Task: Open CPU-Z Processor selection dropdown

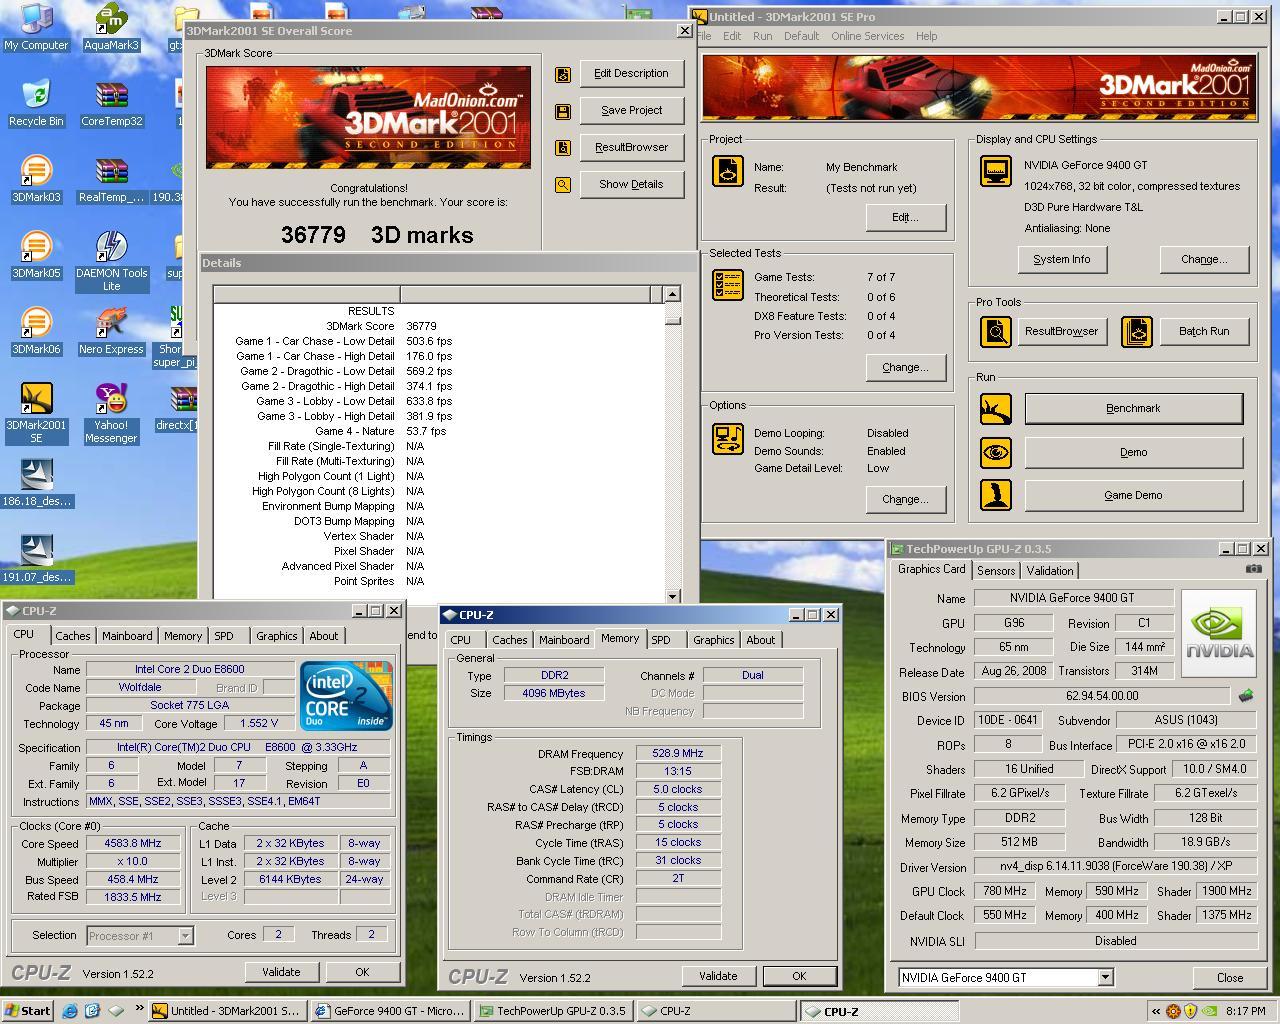Action: point(185,936)
